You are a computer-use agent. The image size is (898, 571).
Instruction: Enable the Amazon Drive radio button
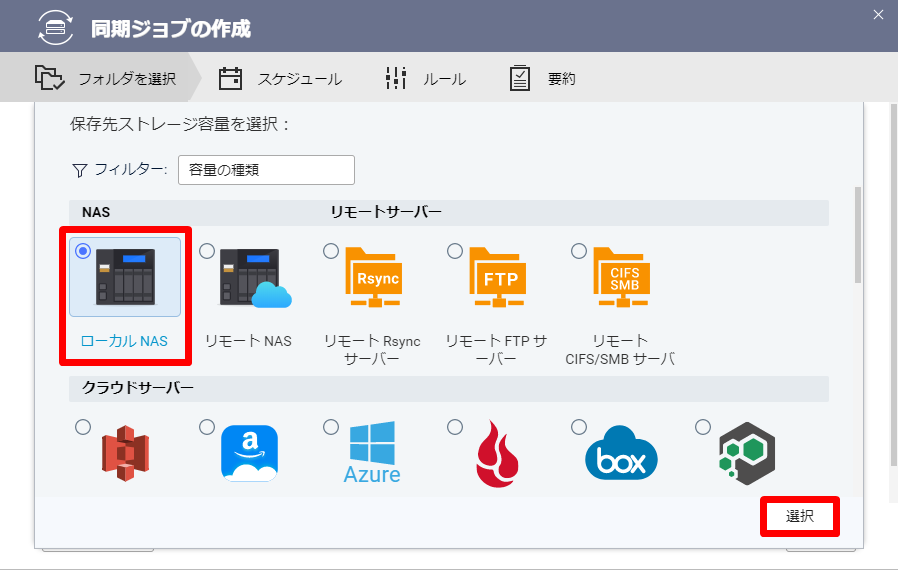click(207, 427)
